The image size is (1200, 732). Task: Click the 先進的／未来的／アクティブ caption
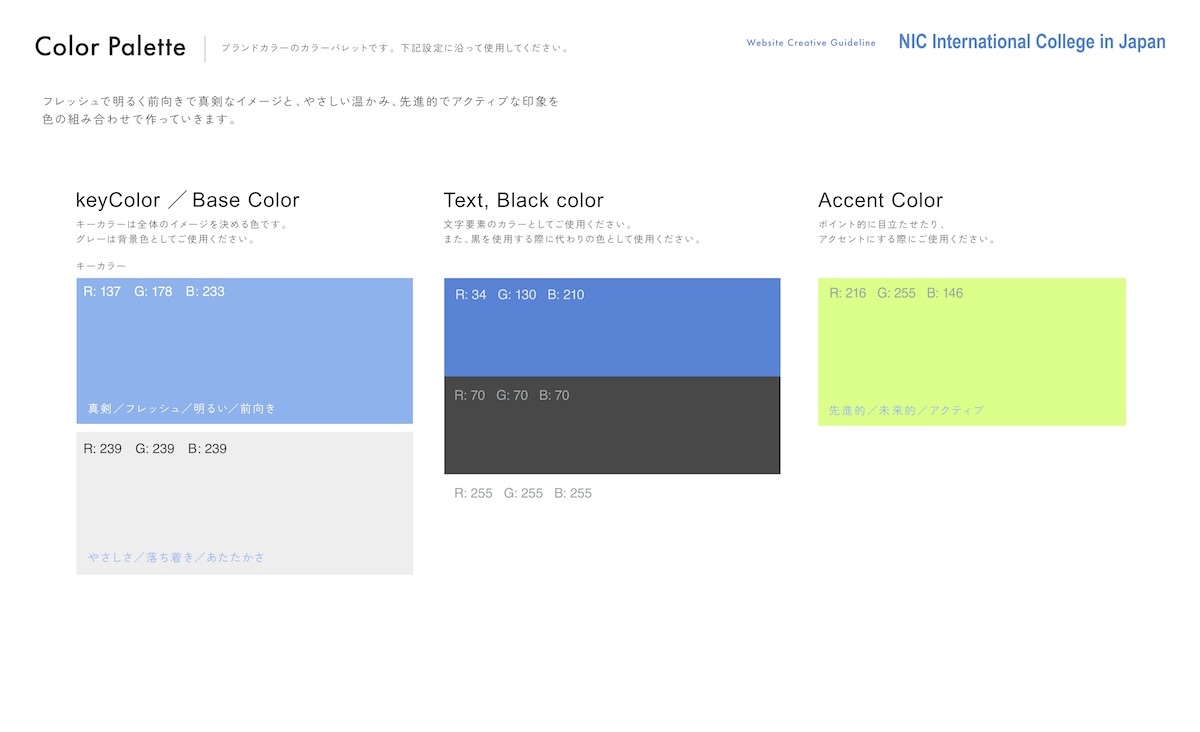tap(906, 411)
